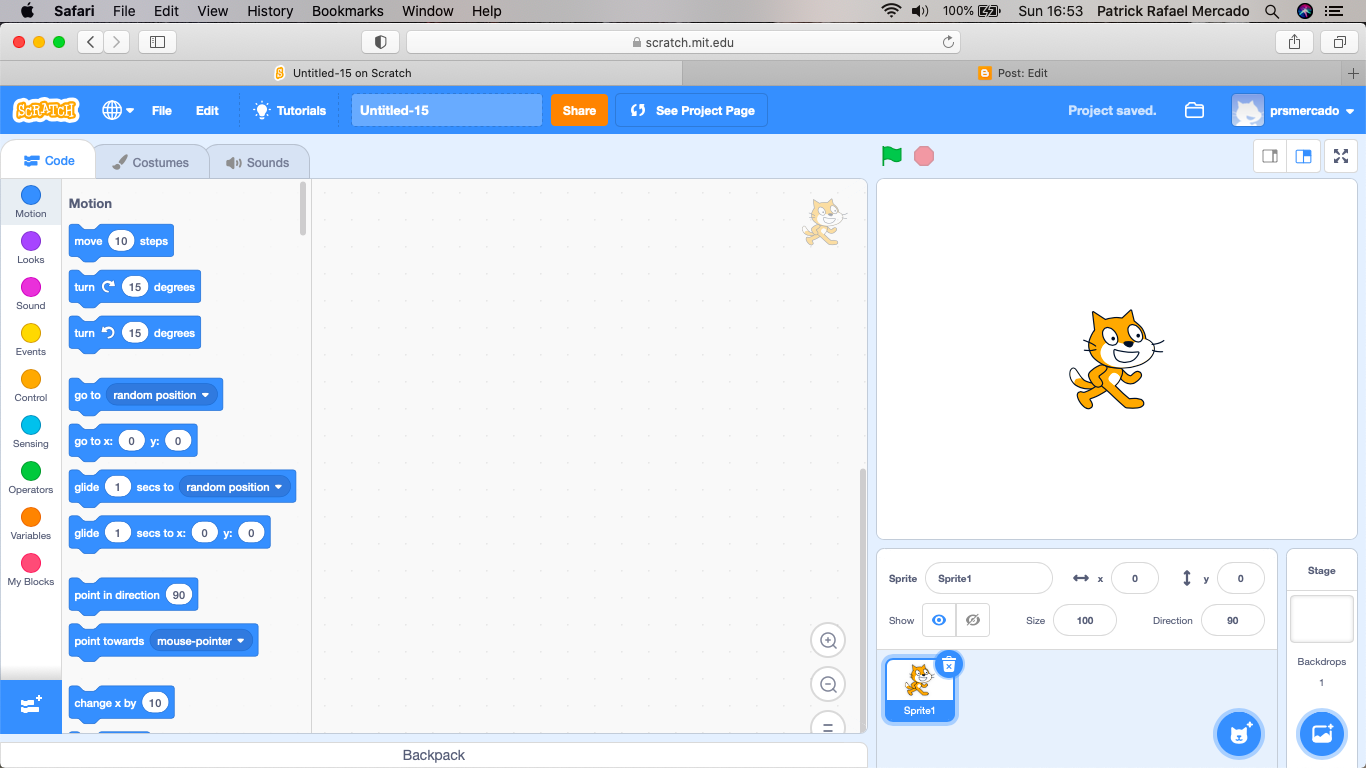The height and width of the screenshot is (768, 1366).
Task: Click the 'move 10 steps' block
Action: coord(121,241)
